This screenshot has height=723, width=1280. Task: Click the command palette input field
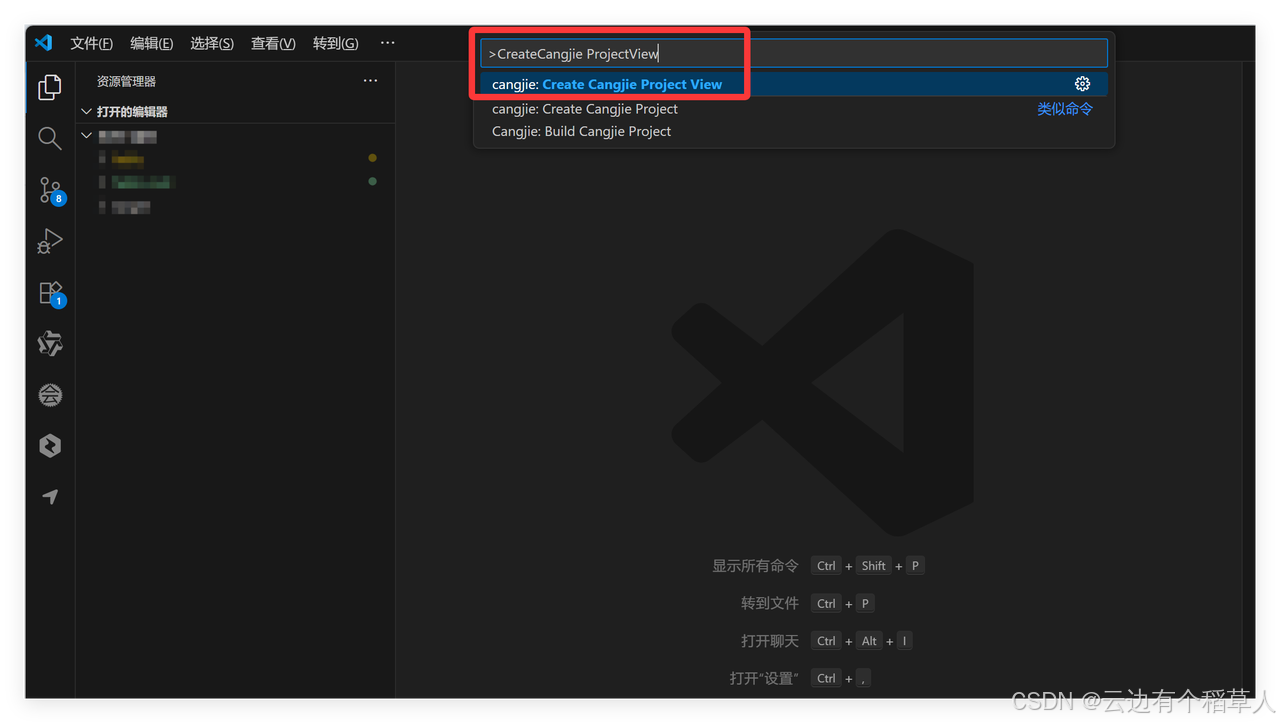[x=793, y=53]
